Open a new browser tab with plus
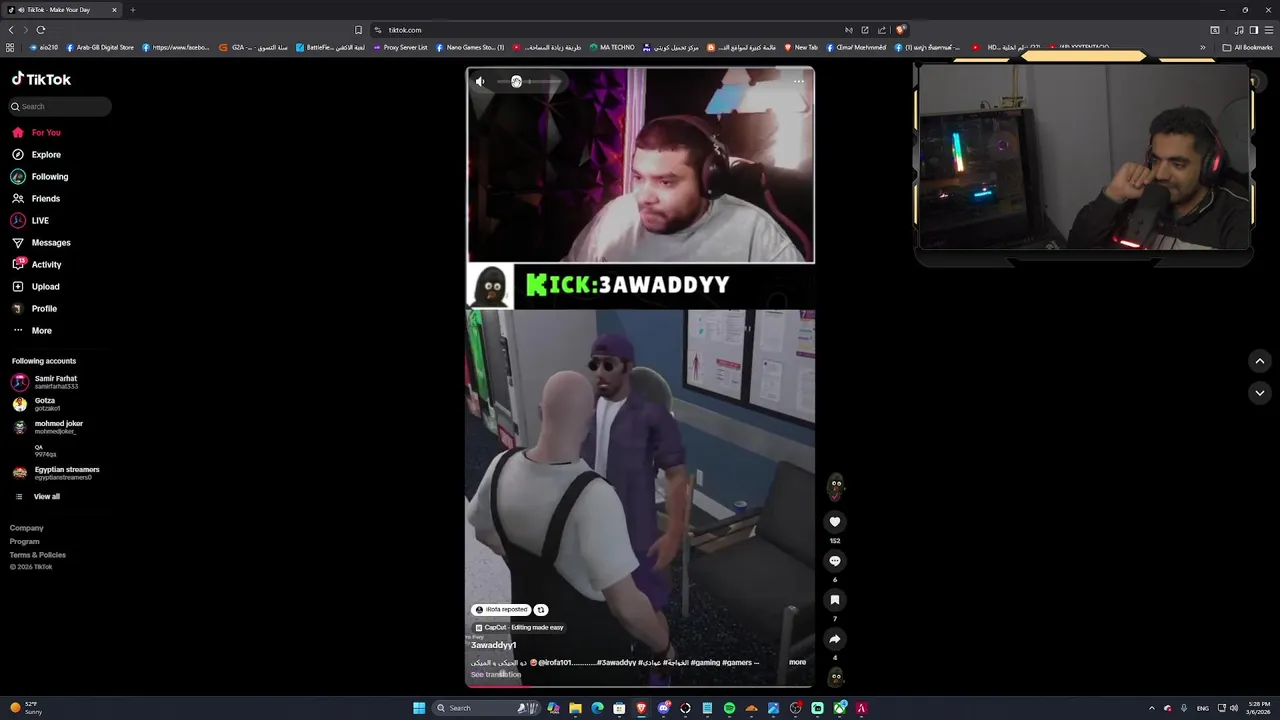The image size is (1280, 720). click(133, 10)
